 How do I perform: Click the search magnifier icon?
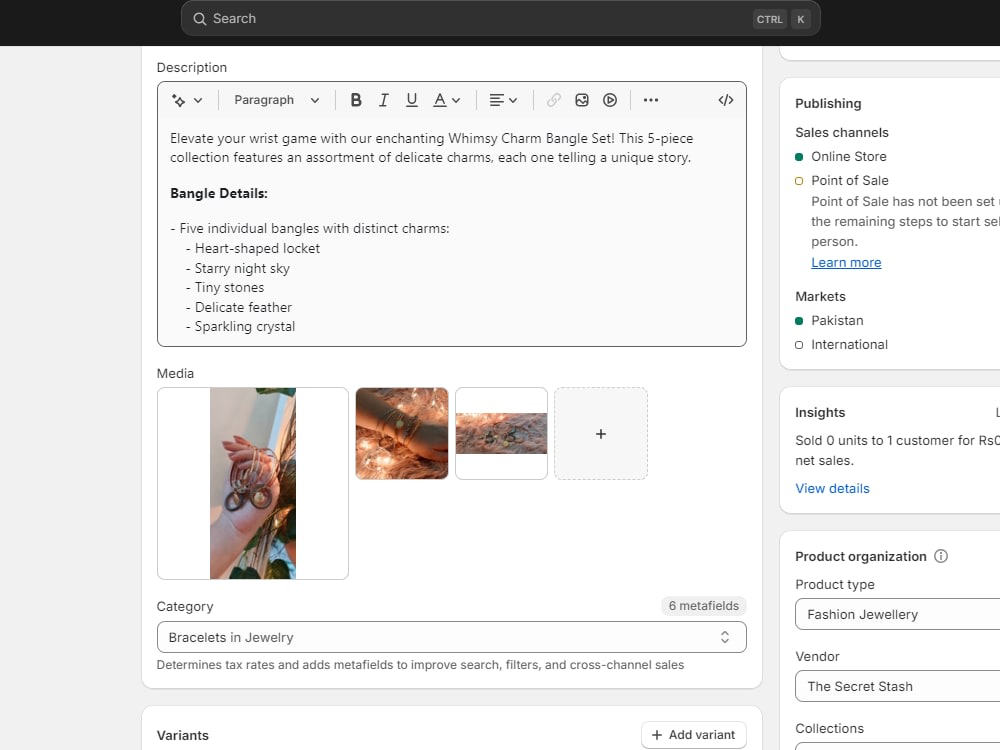pyautogui.click(x=200, y=18)
